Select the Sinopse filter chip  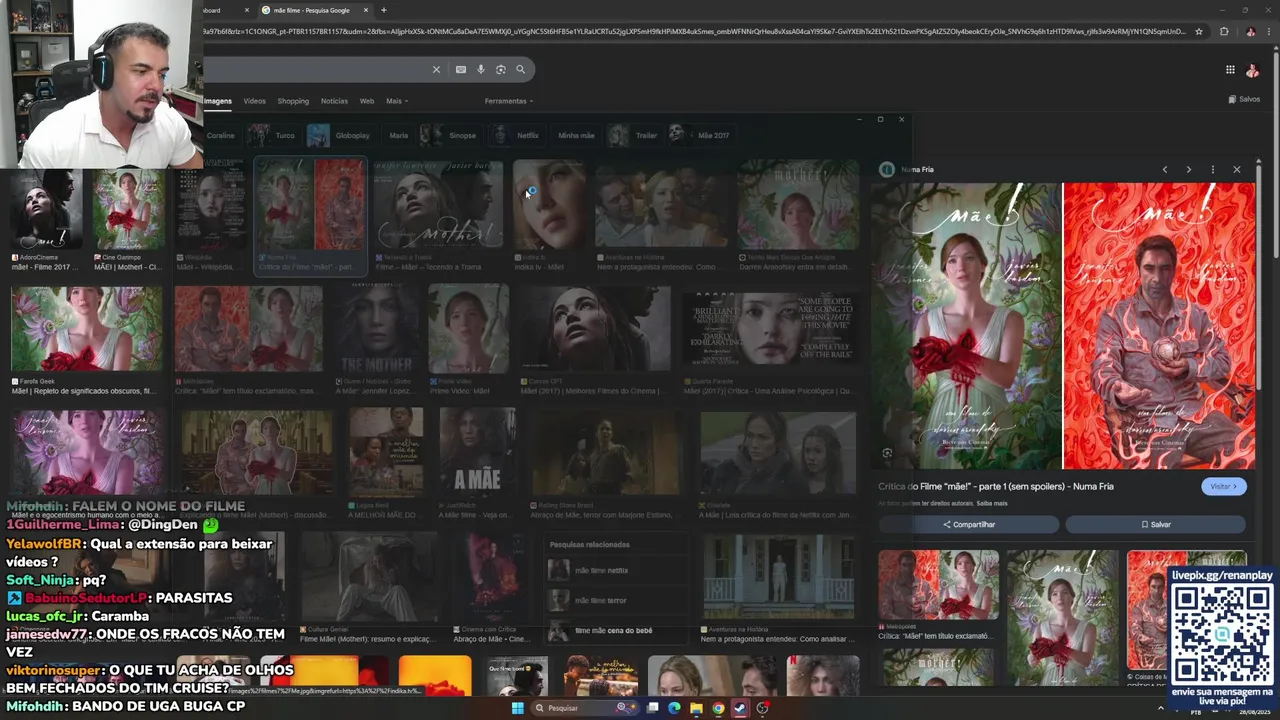[450, 135]
